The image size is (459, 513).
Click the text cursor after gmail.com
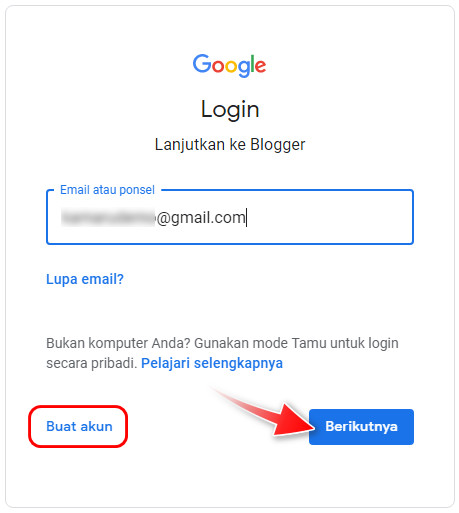246,217
